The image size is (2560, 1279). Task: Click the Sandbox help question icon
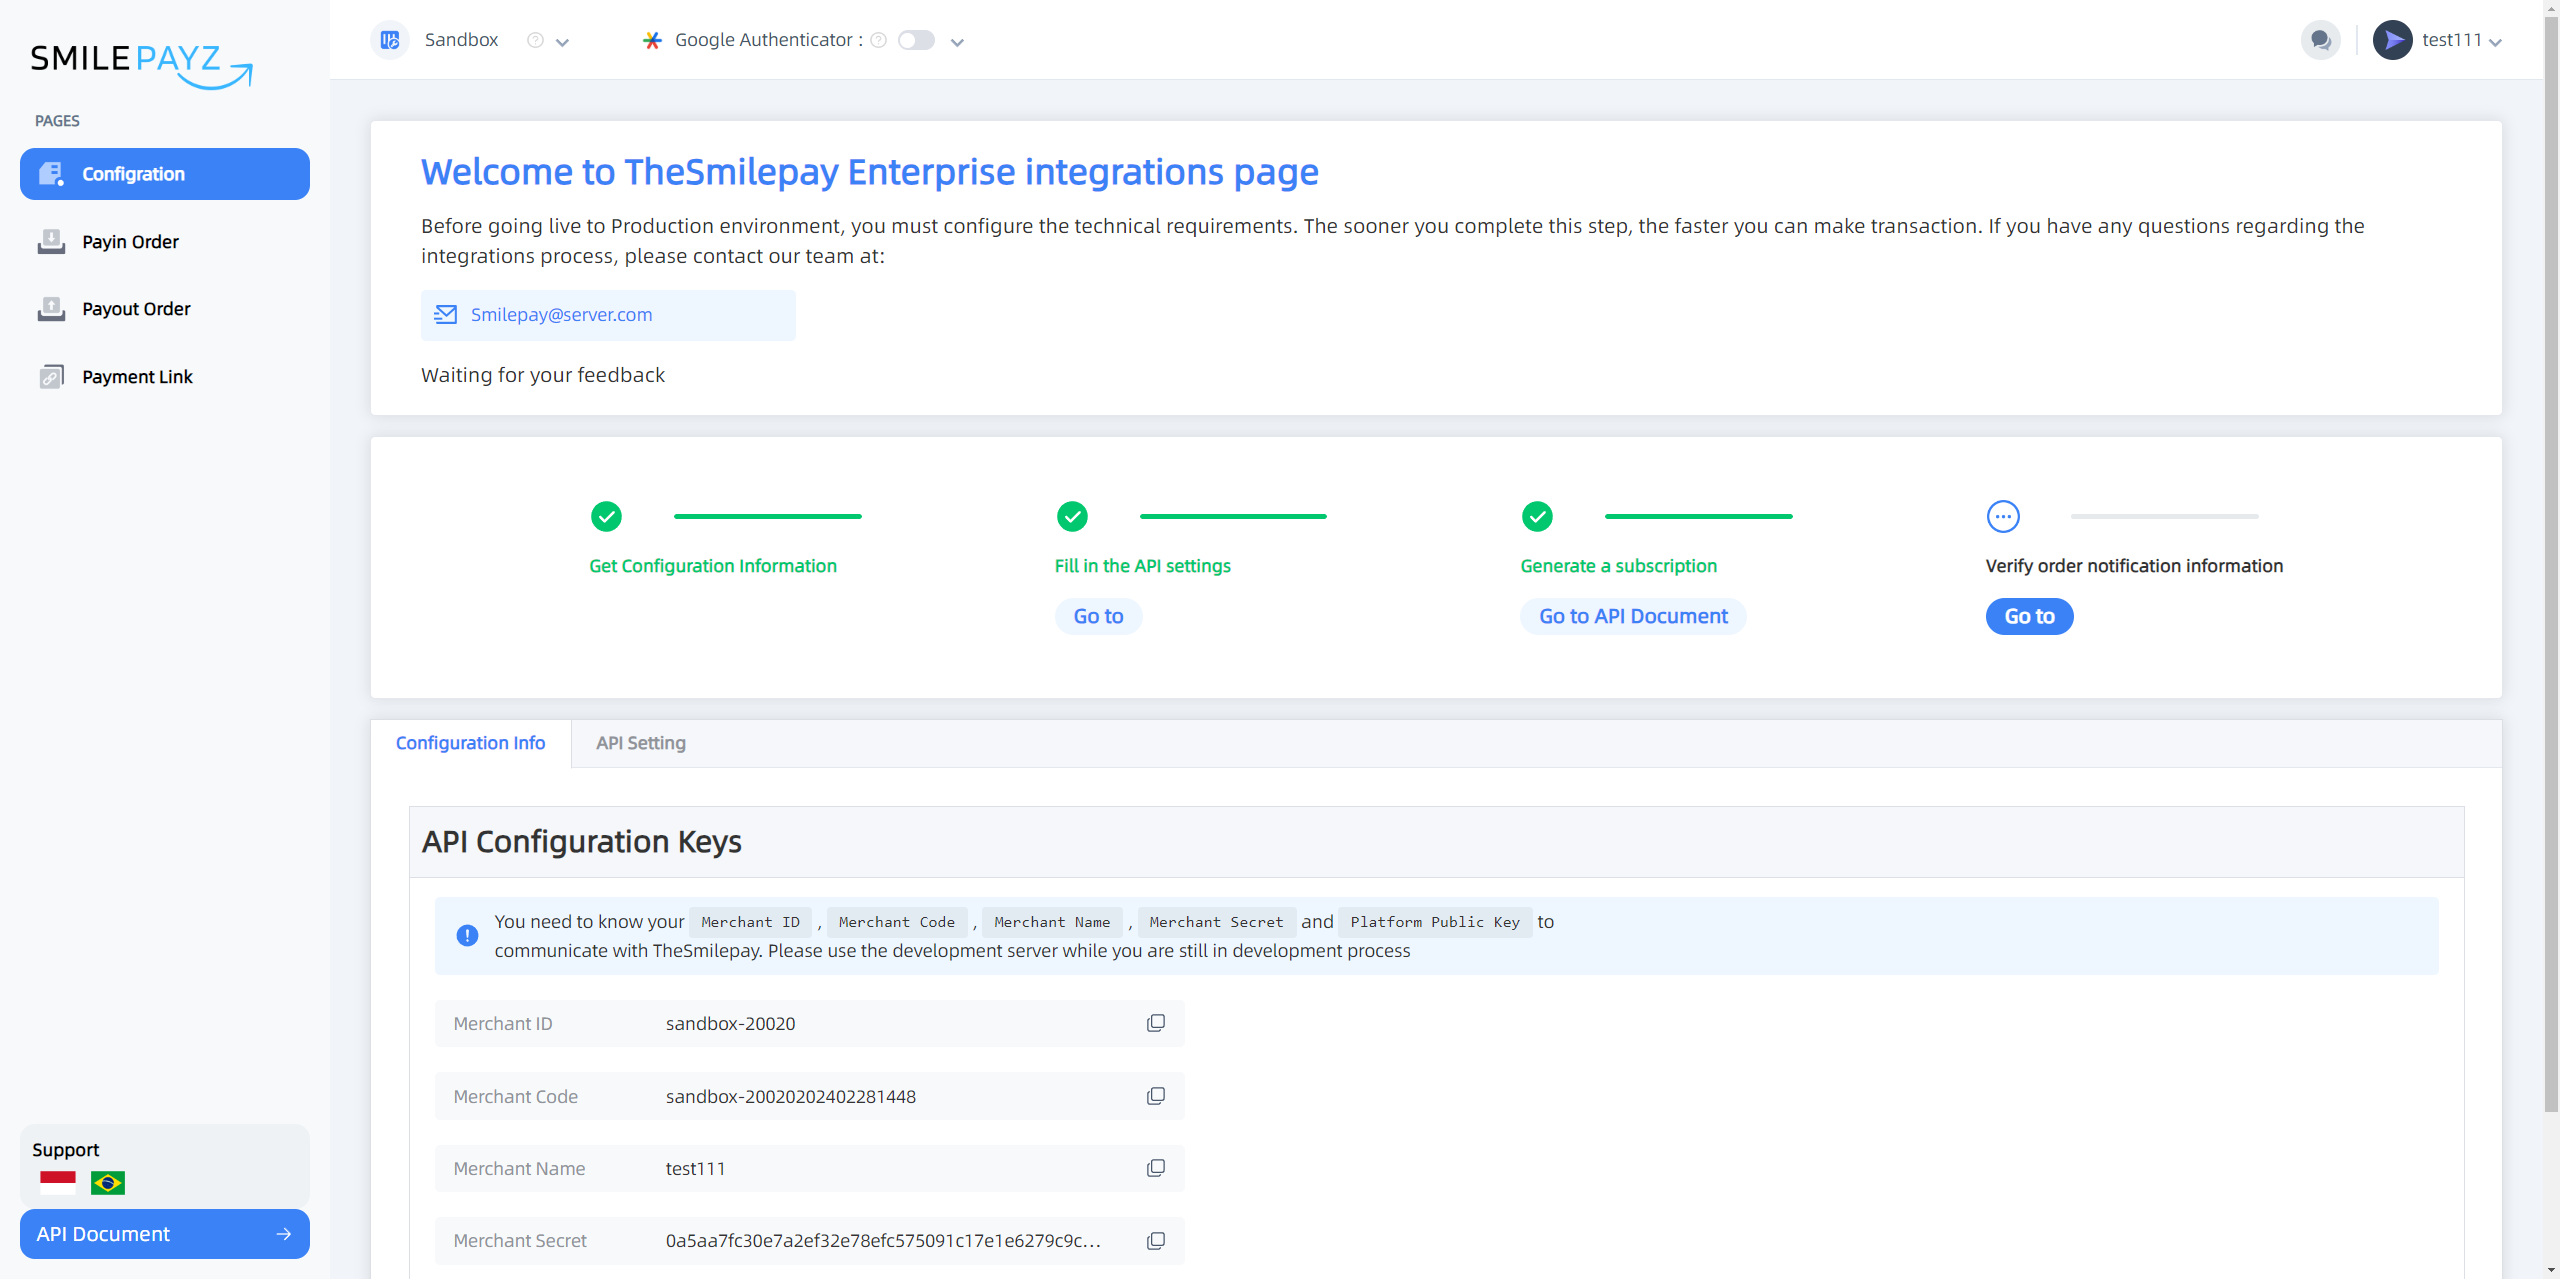pos(535,40)
